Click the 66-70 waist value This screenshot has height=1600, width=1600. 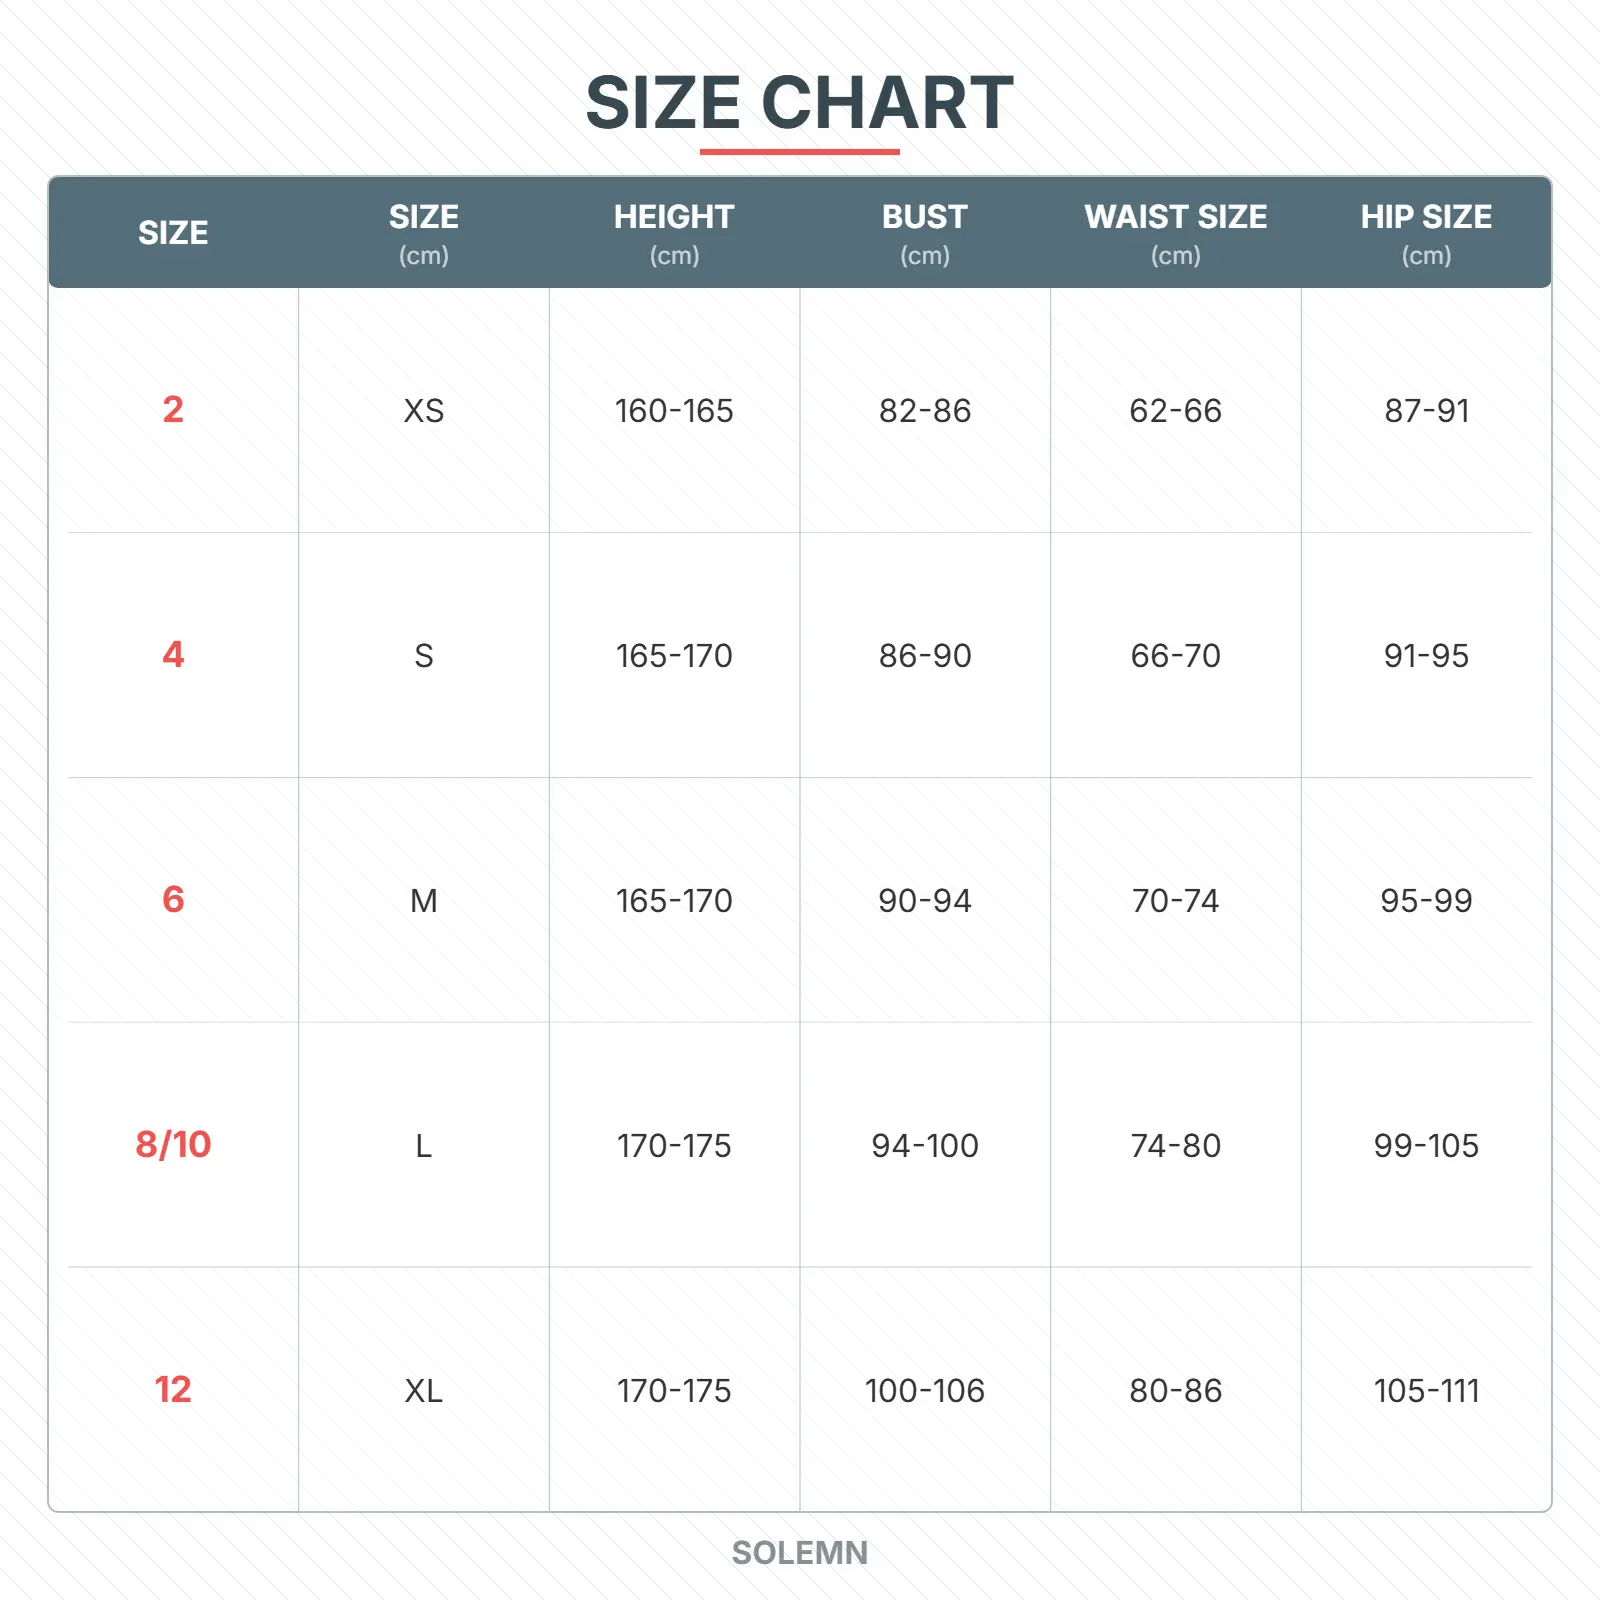tap(1175, 655)
